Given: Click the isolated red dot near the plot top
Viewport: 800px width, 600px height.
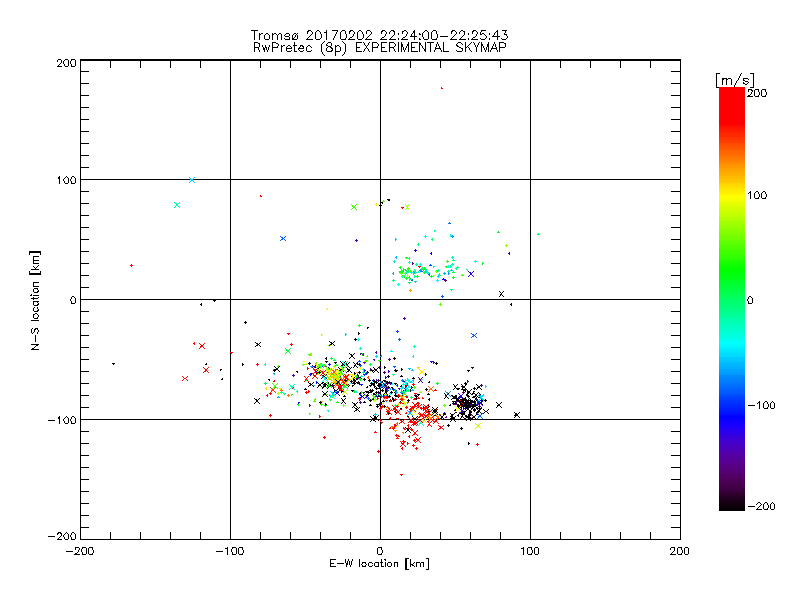Looking at the screenshot, I should [441, 88].
